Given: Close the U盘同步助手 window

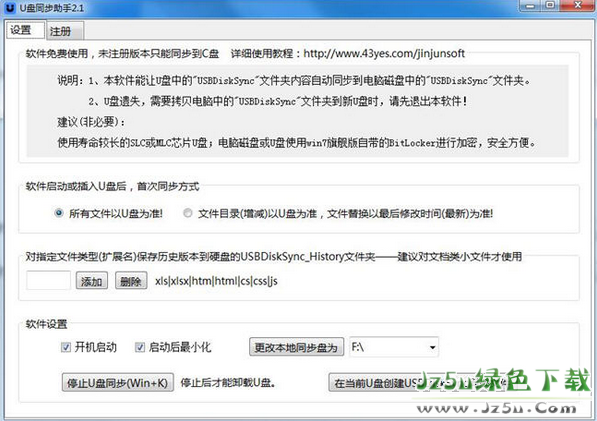Looking at the screenshot, I should tap(578, 5).
